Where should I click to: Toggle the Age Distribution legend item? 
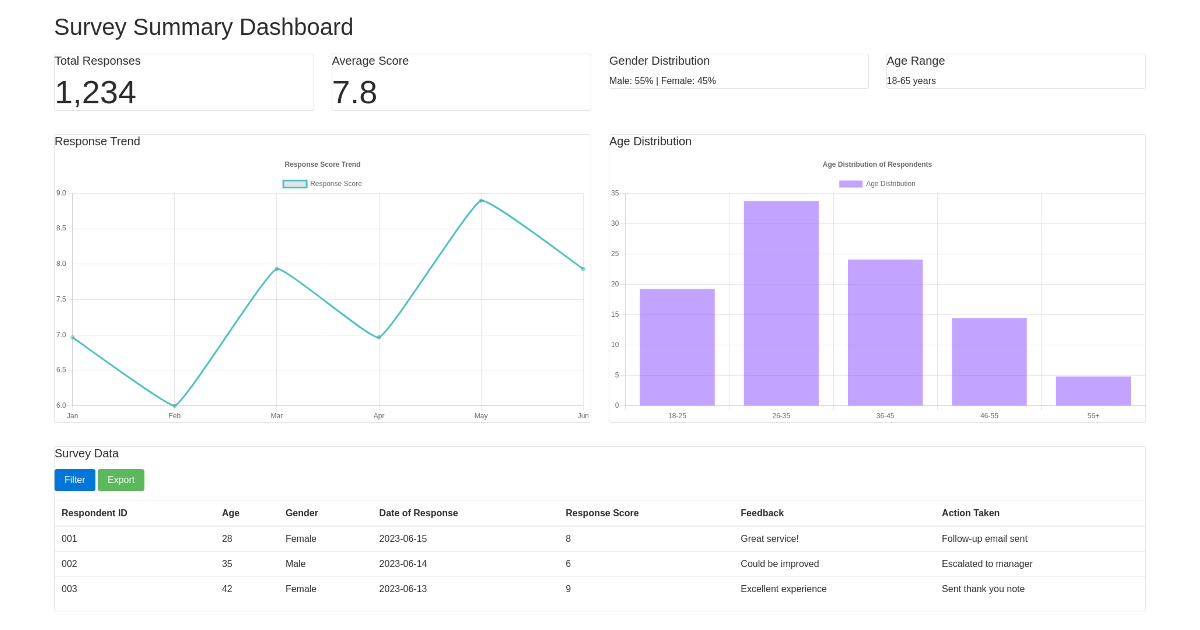[878, 183]
